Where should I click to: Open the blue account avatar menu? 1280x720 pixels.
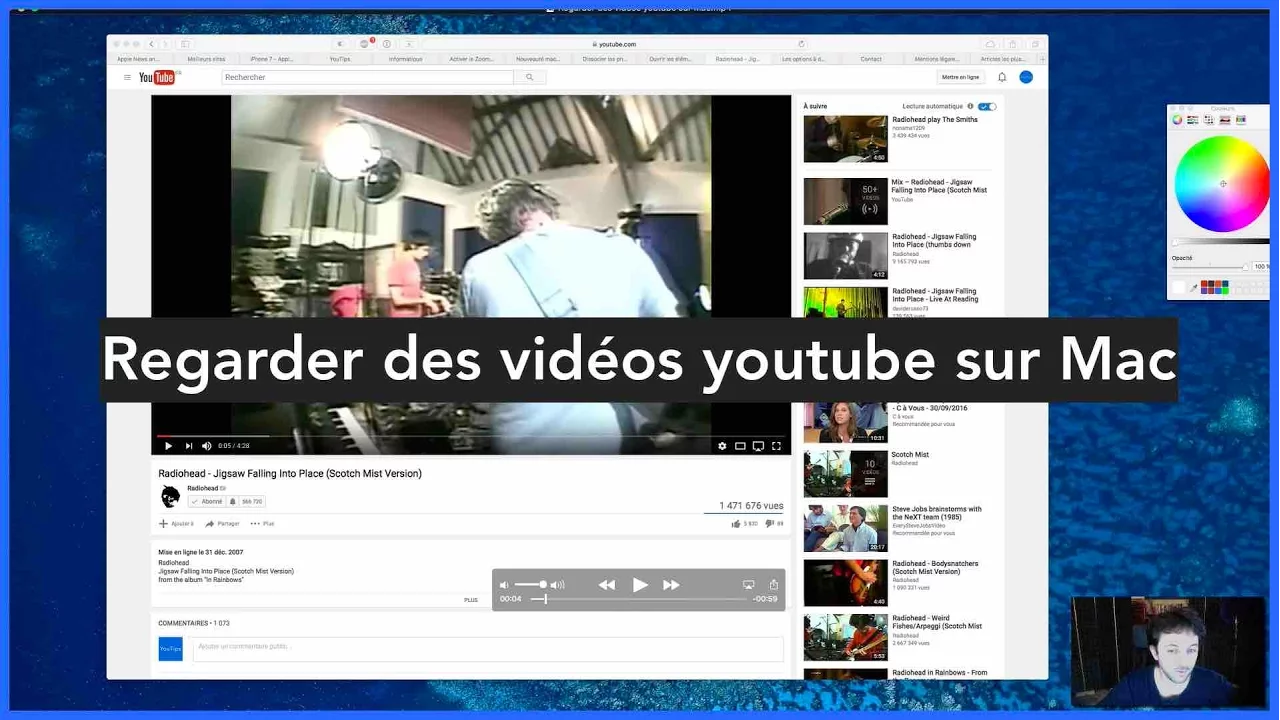(1026, 77)
